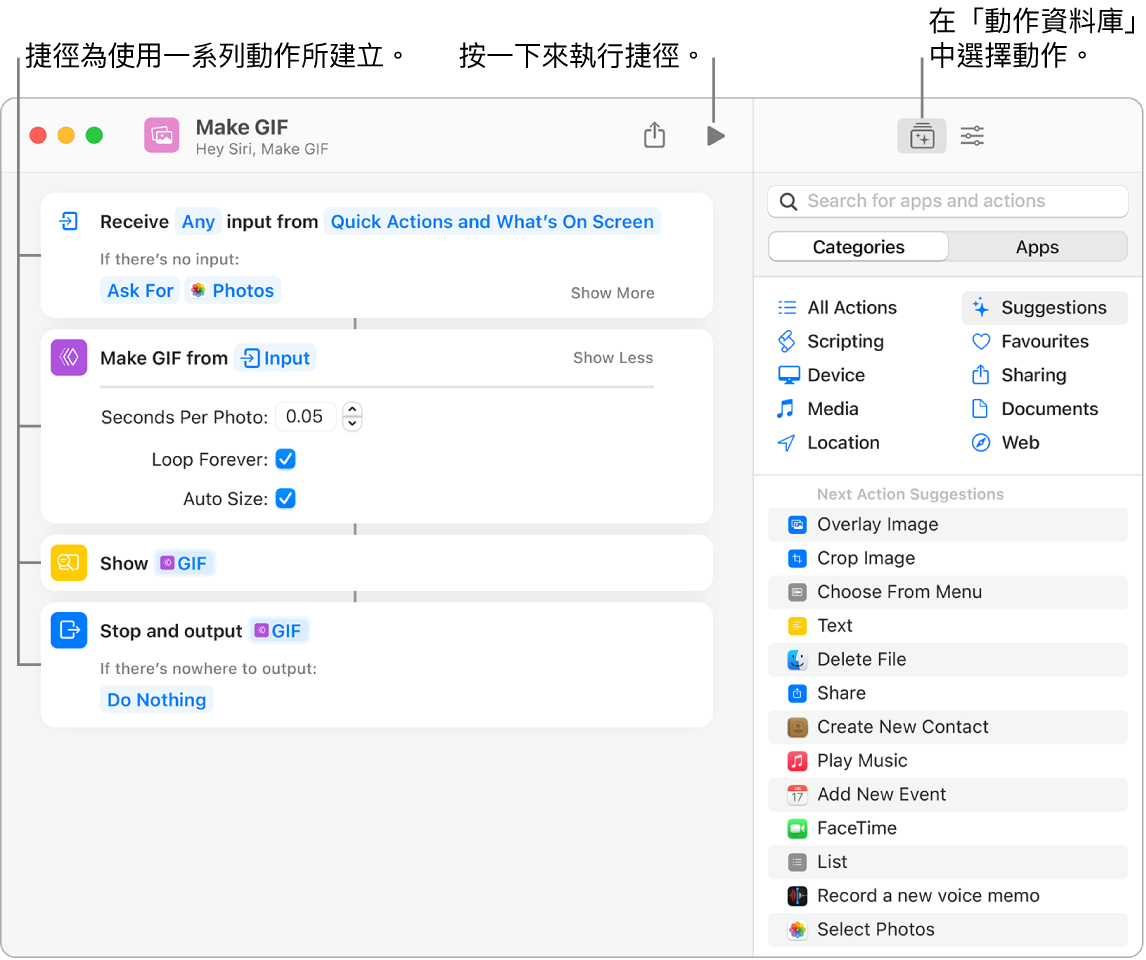
Task: Switch to the Apps tab
Action: (x=1037, y=246)
